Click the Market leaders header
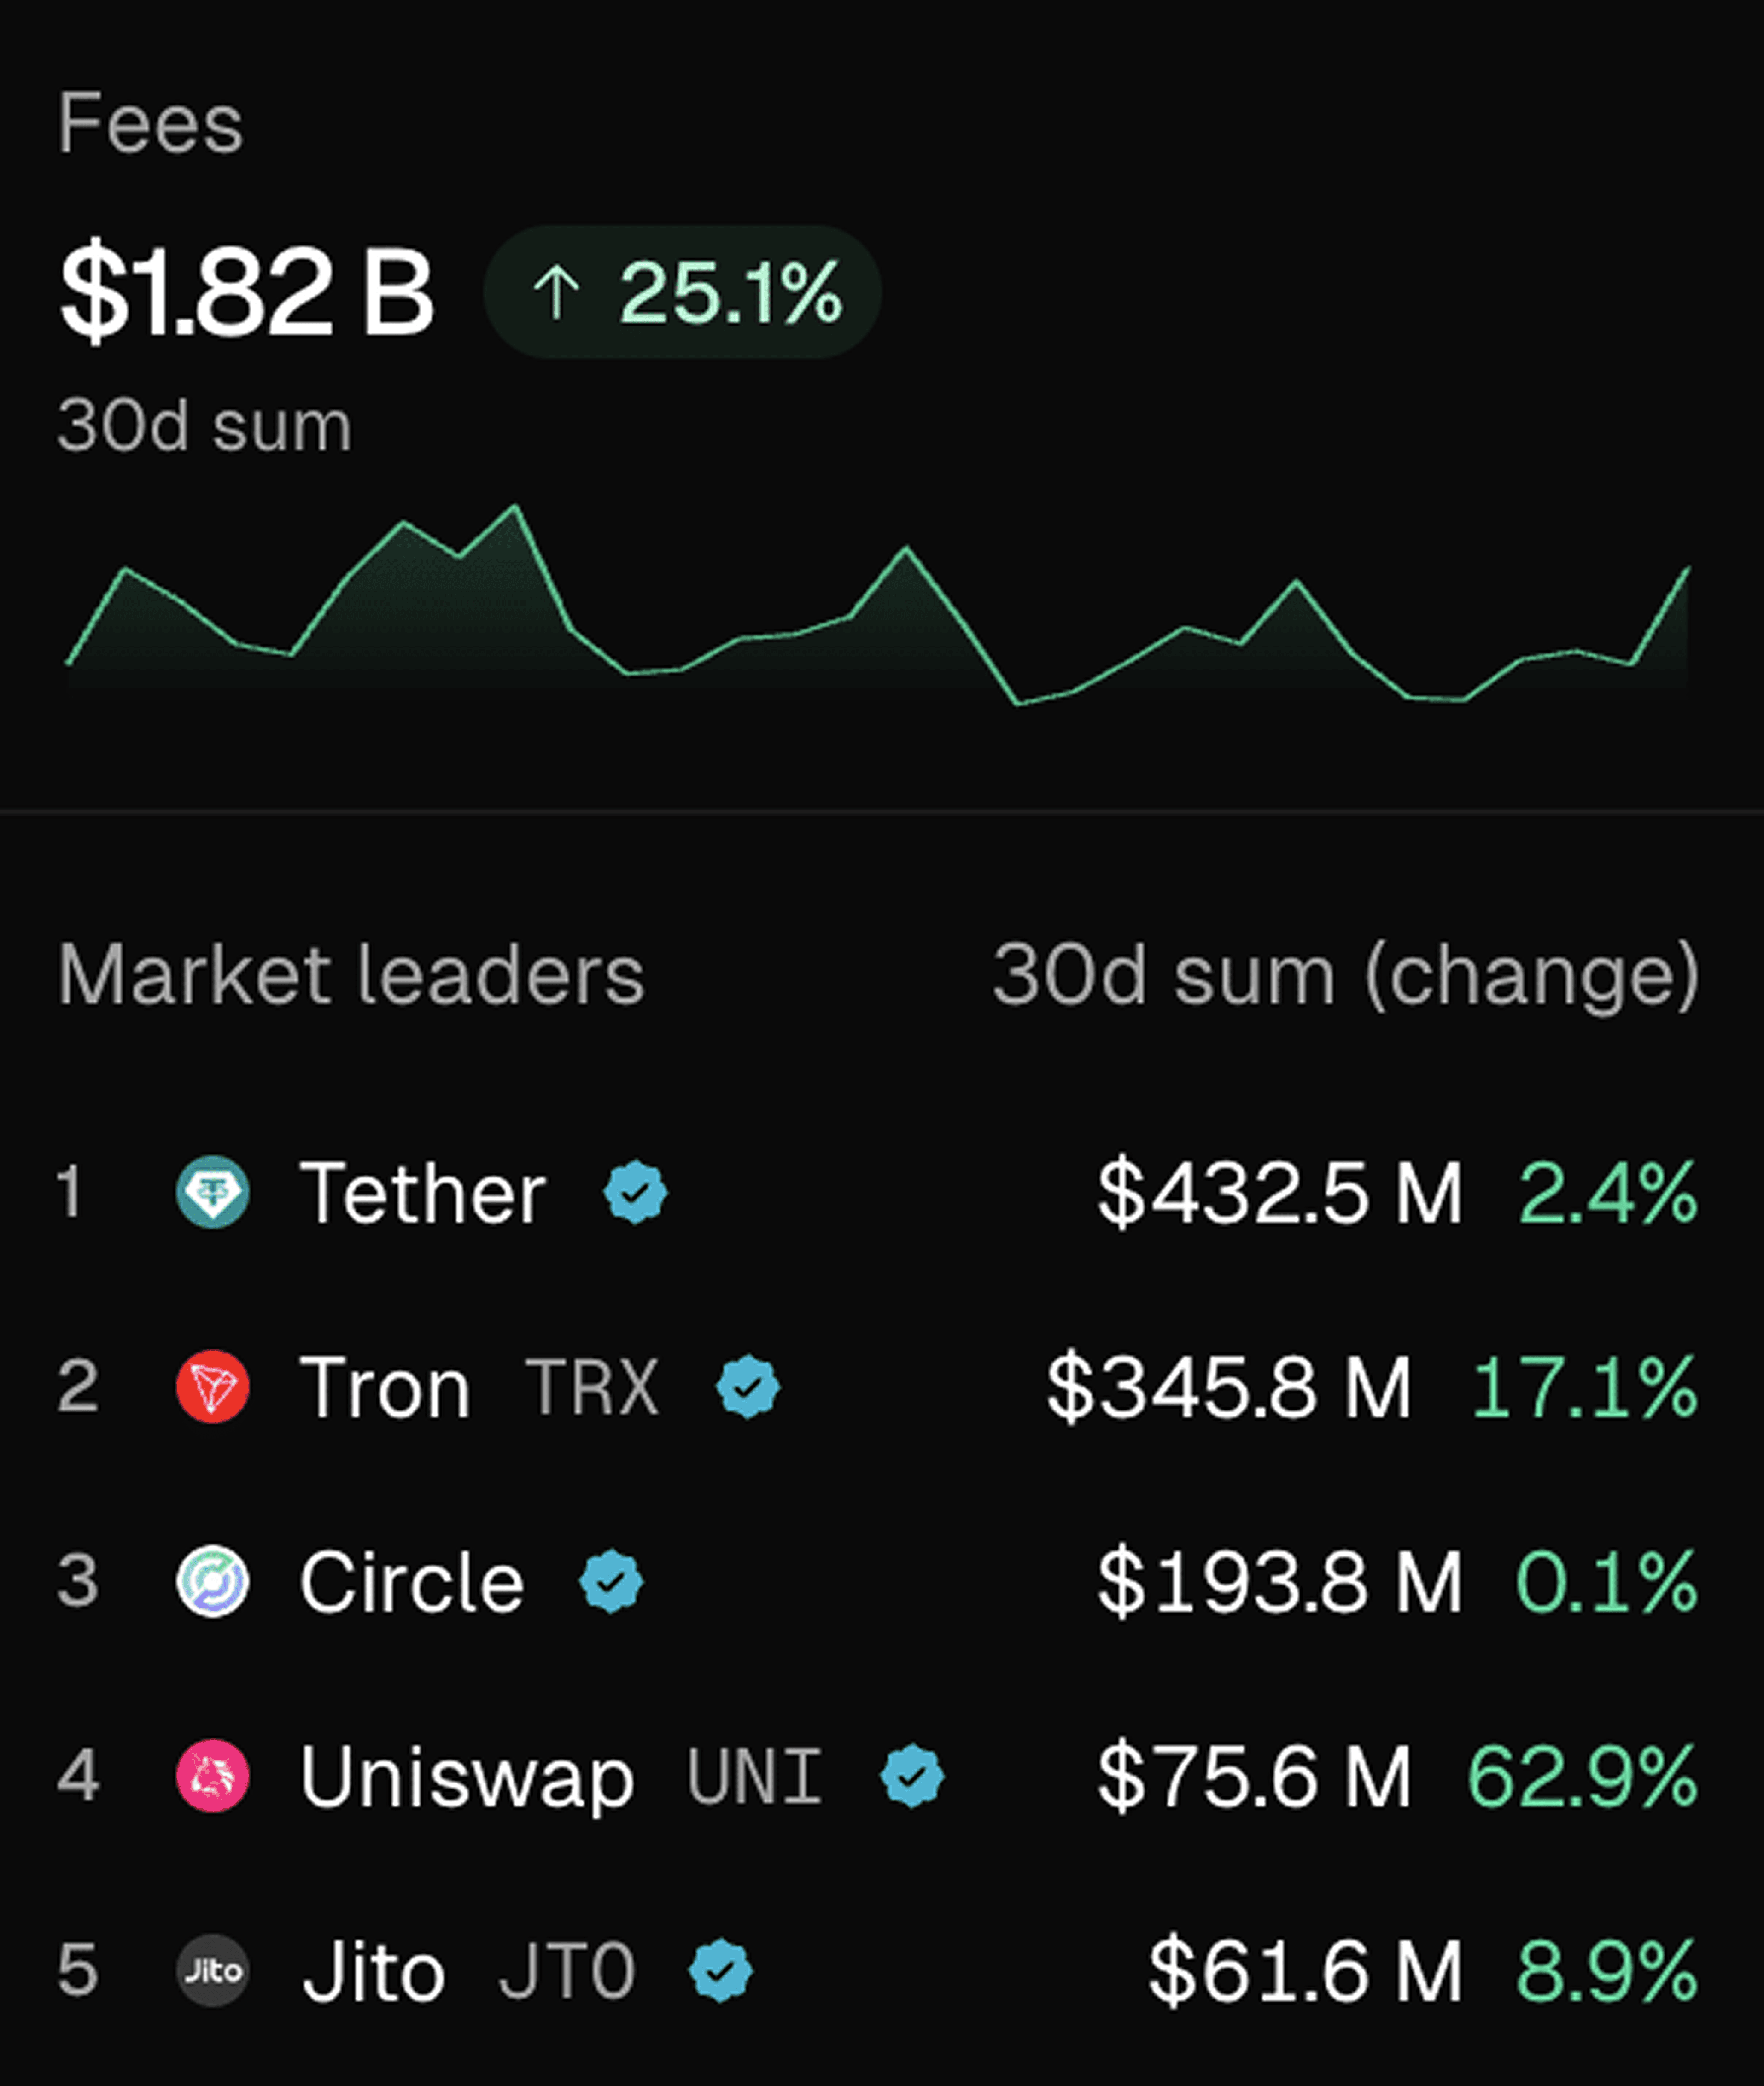The image size is (1764, 2086). [x=351, y=974]
